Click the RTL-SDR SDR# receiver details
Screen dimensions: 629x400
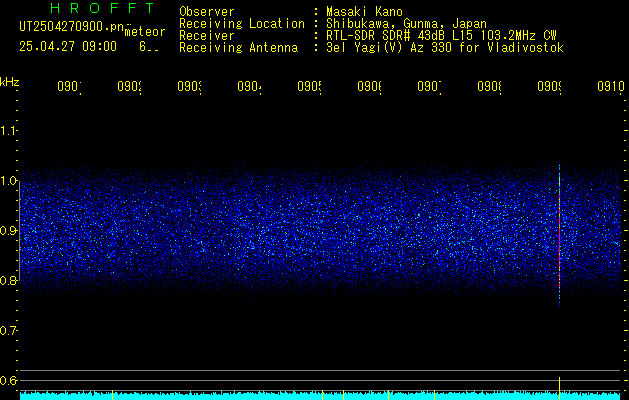[x=441, y=36]
